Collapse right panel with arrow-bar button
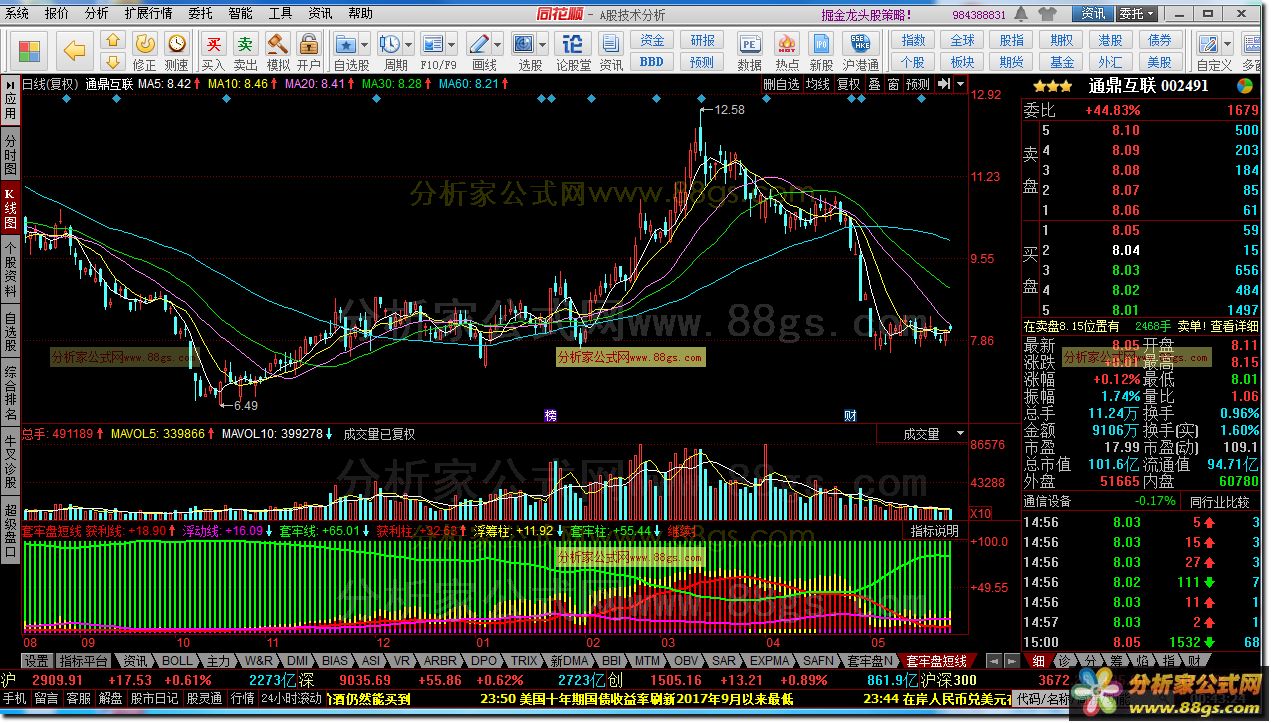 [x=943, y=85]
